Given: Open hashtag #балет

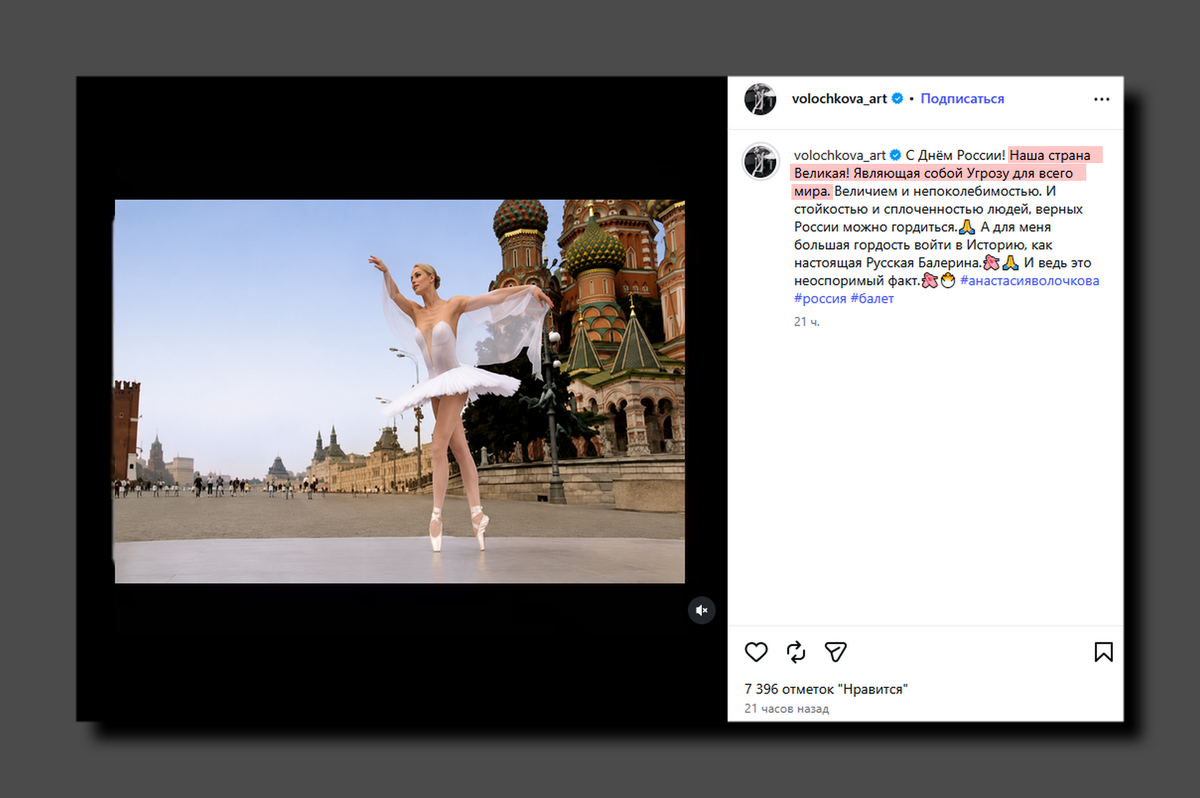Looking at the screenshot, I should (872, 299).
